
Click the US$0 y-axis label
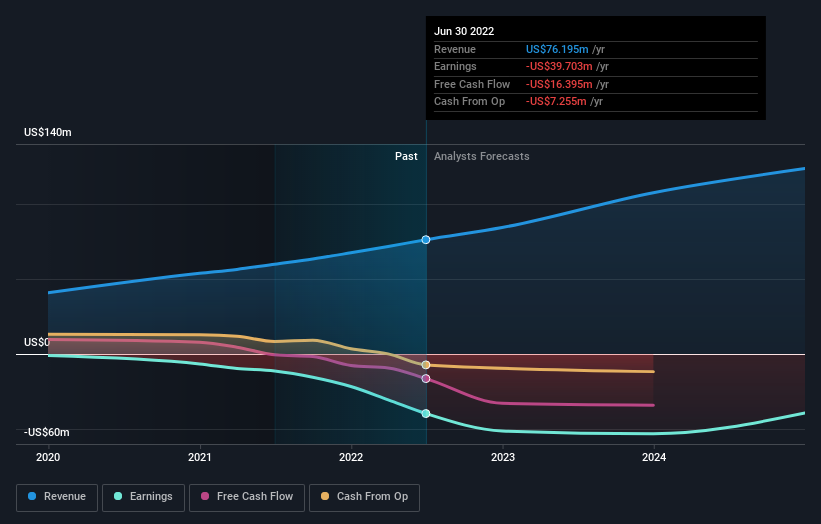tap(37, 342)
